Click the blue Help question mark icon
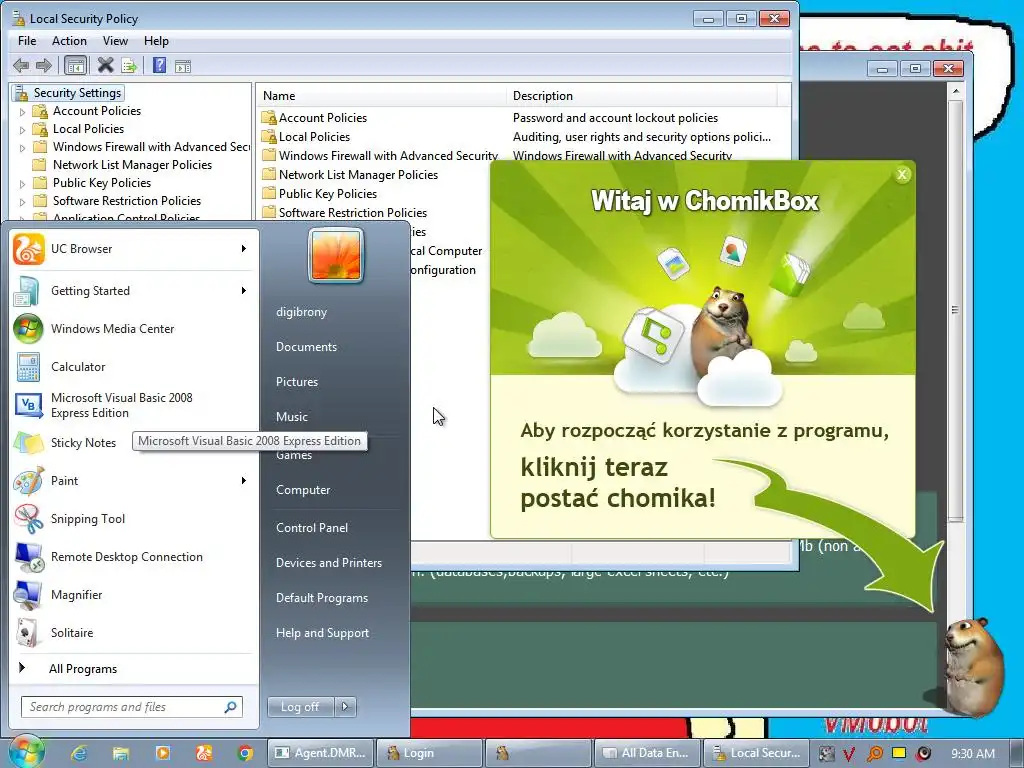 click(x=159, y=65)
